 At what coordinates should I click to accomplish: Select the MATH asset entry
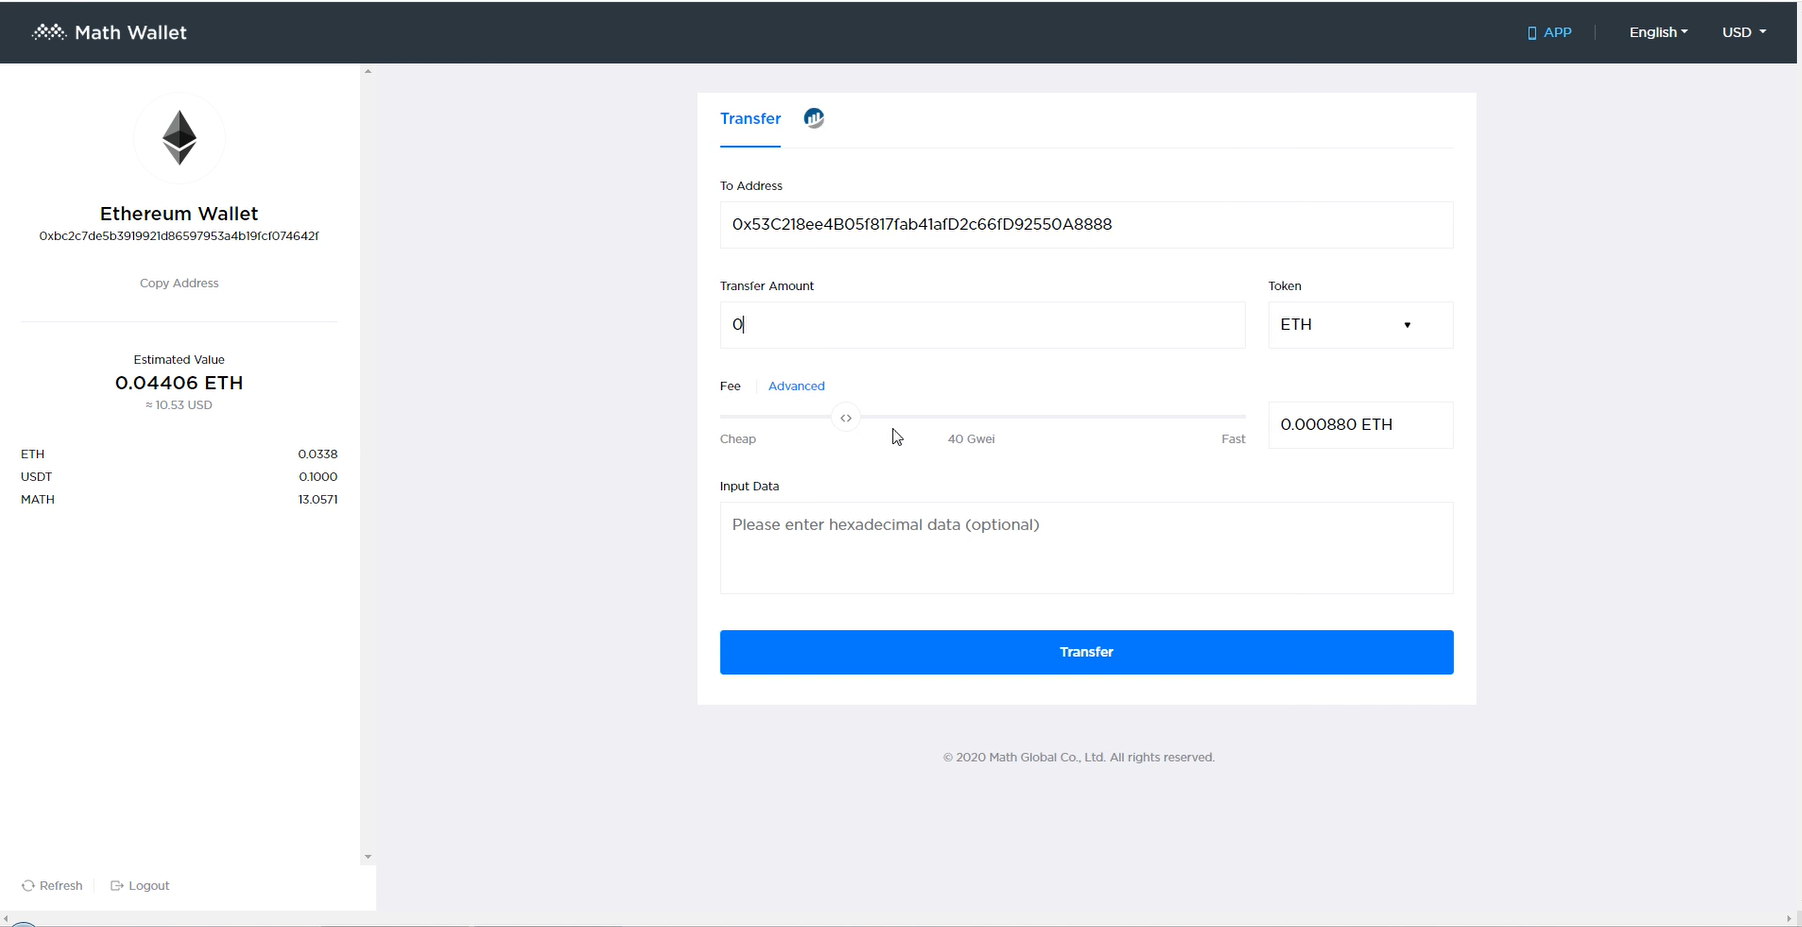(179, 499)
